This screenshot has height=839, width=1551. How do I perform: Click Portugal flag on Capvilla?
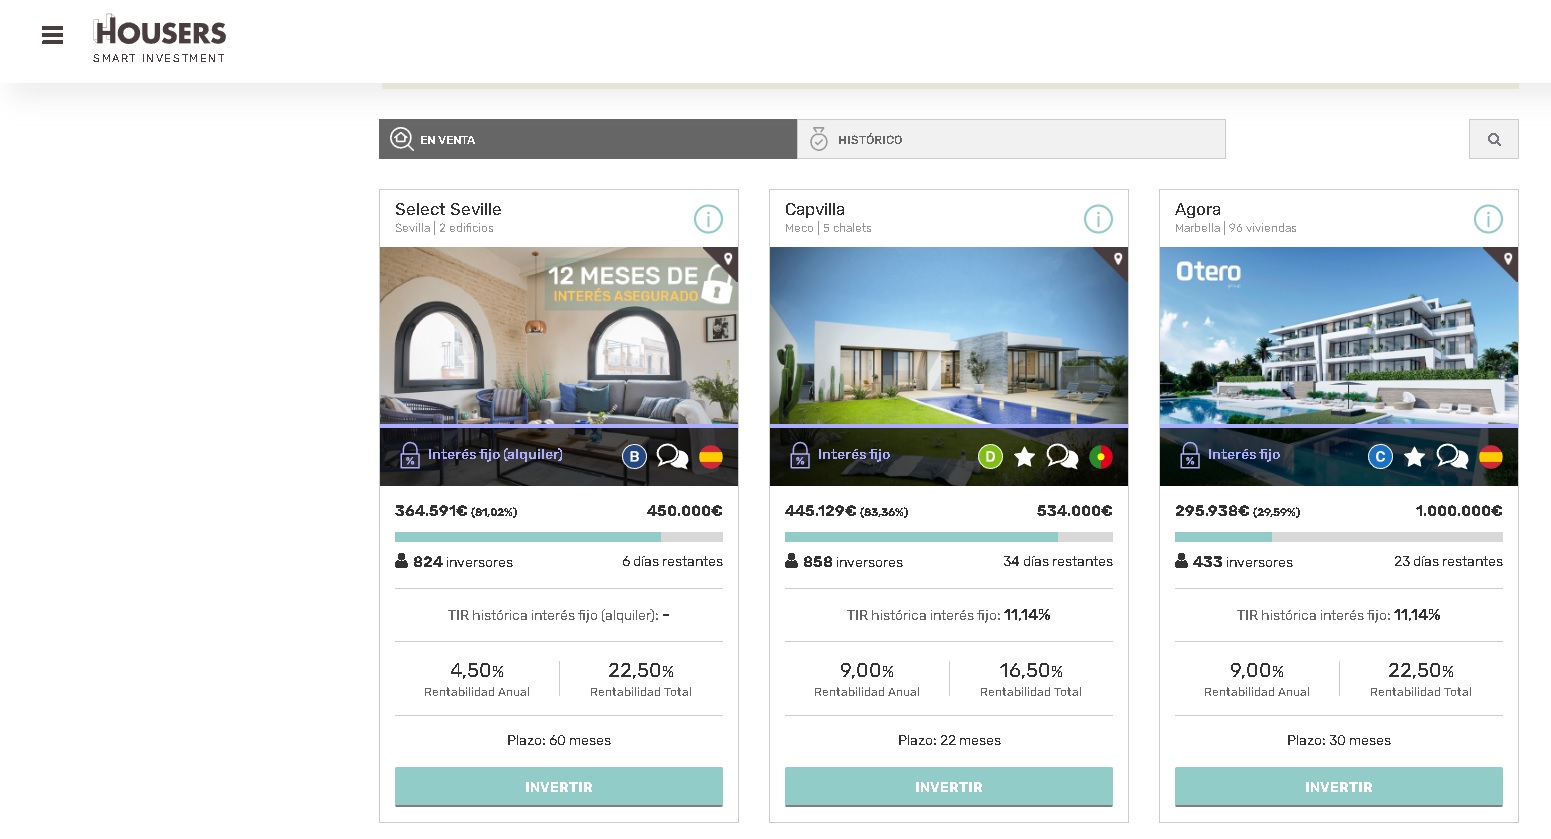pyautogui.click(x=1101, y=457)
